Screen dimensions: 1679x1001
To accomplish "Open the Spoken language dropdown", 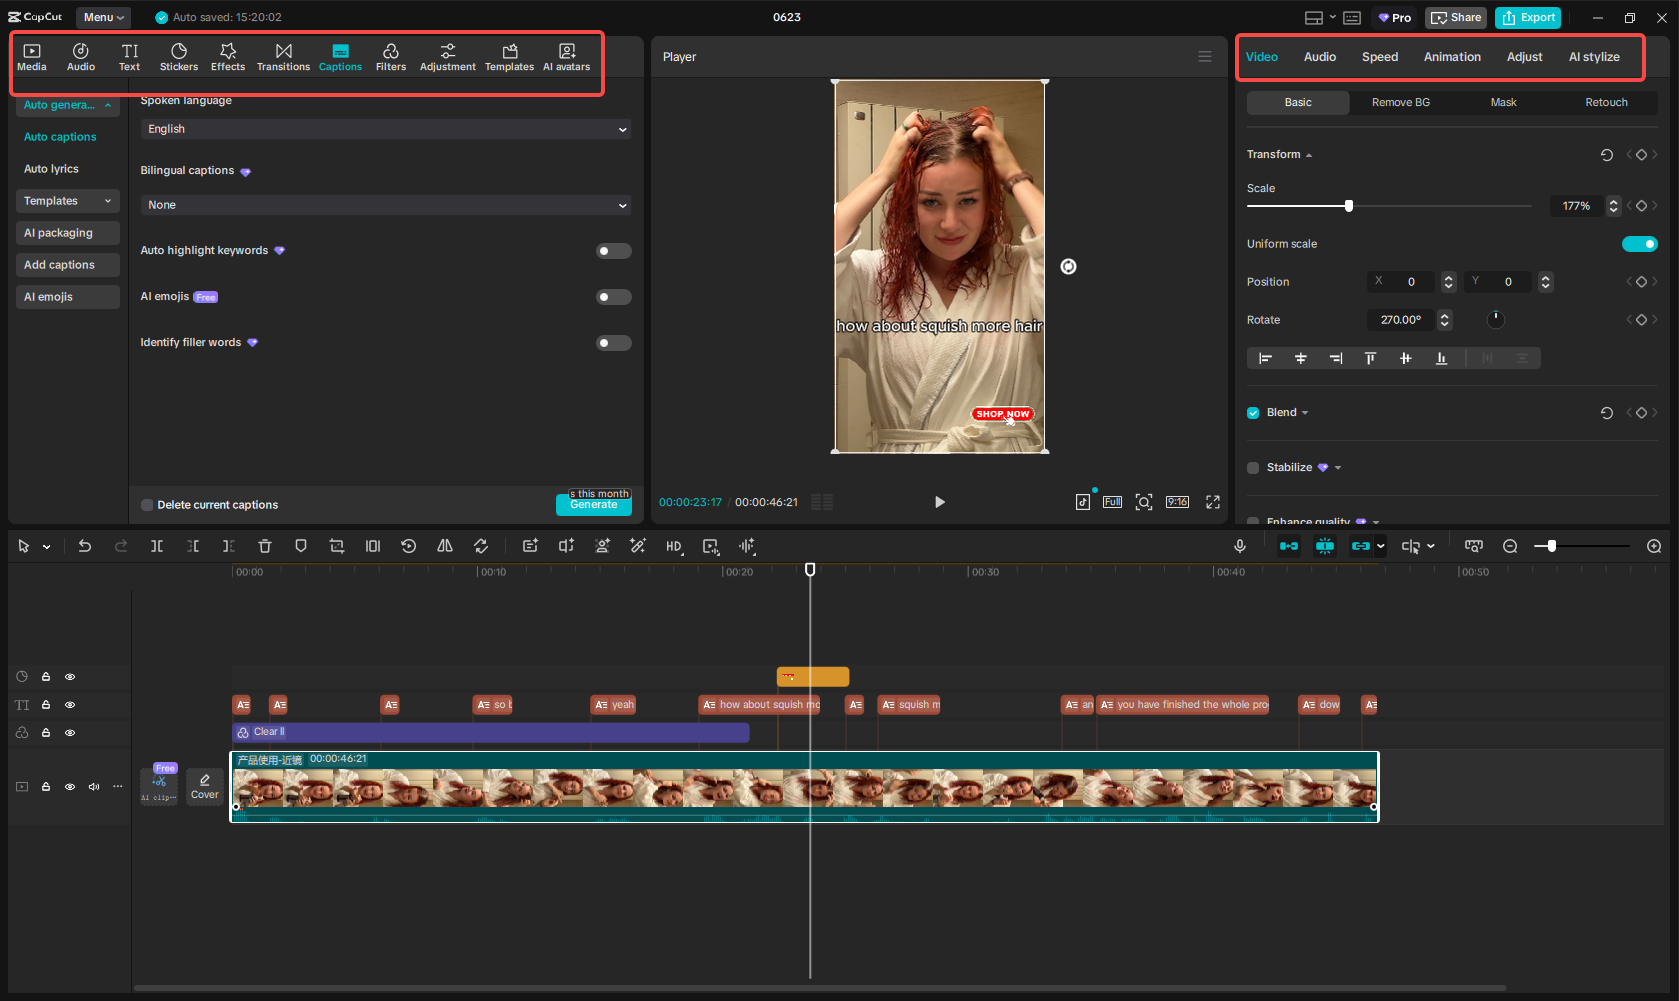I will tap(385, 129).
